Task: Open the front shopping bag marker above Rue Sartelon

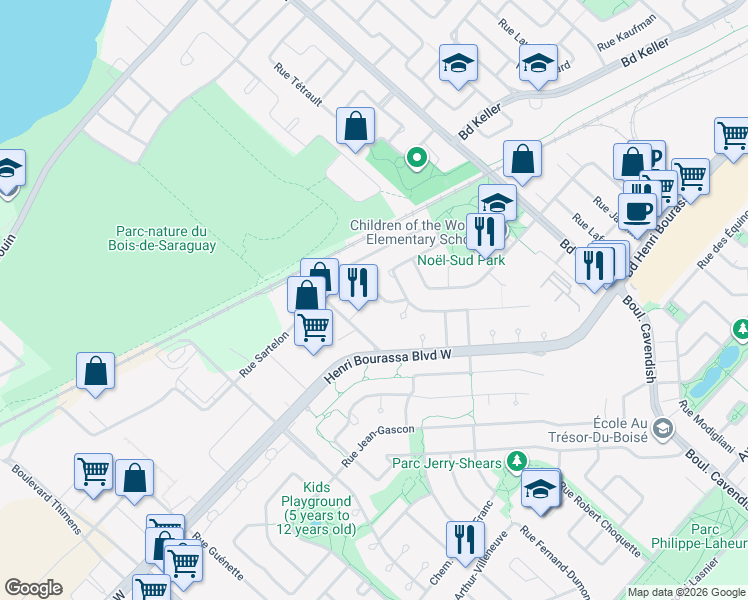Action: [x=306, y=296]
